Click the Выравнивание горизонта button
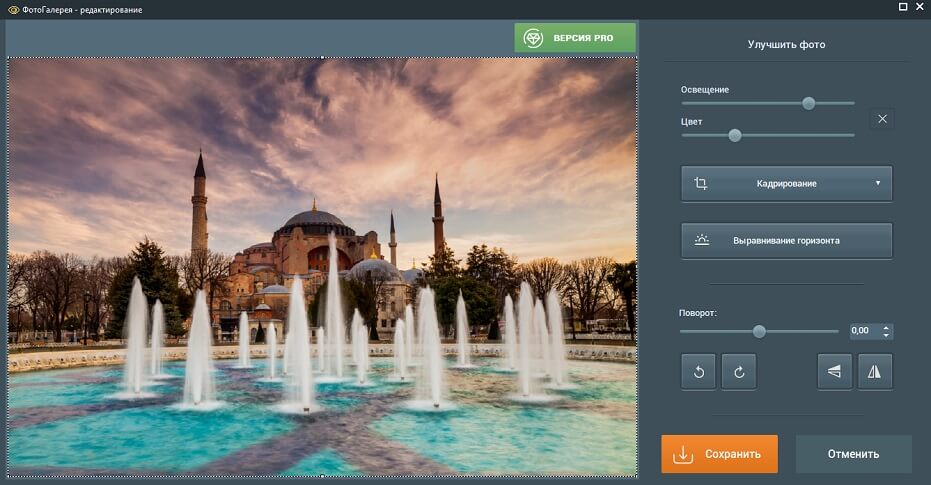This screenshot has height=485, width=931. pos(786,240)
